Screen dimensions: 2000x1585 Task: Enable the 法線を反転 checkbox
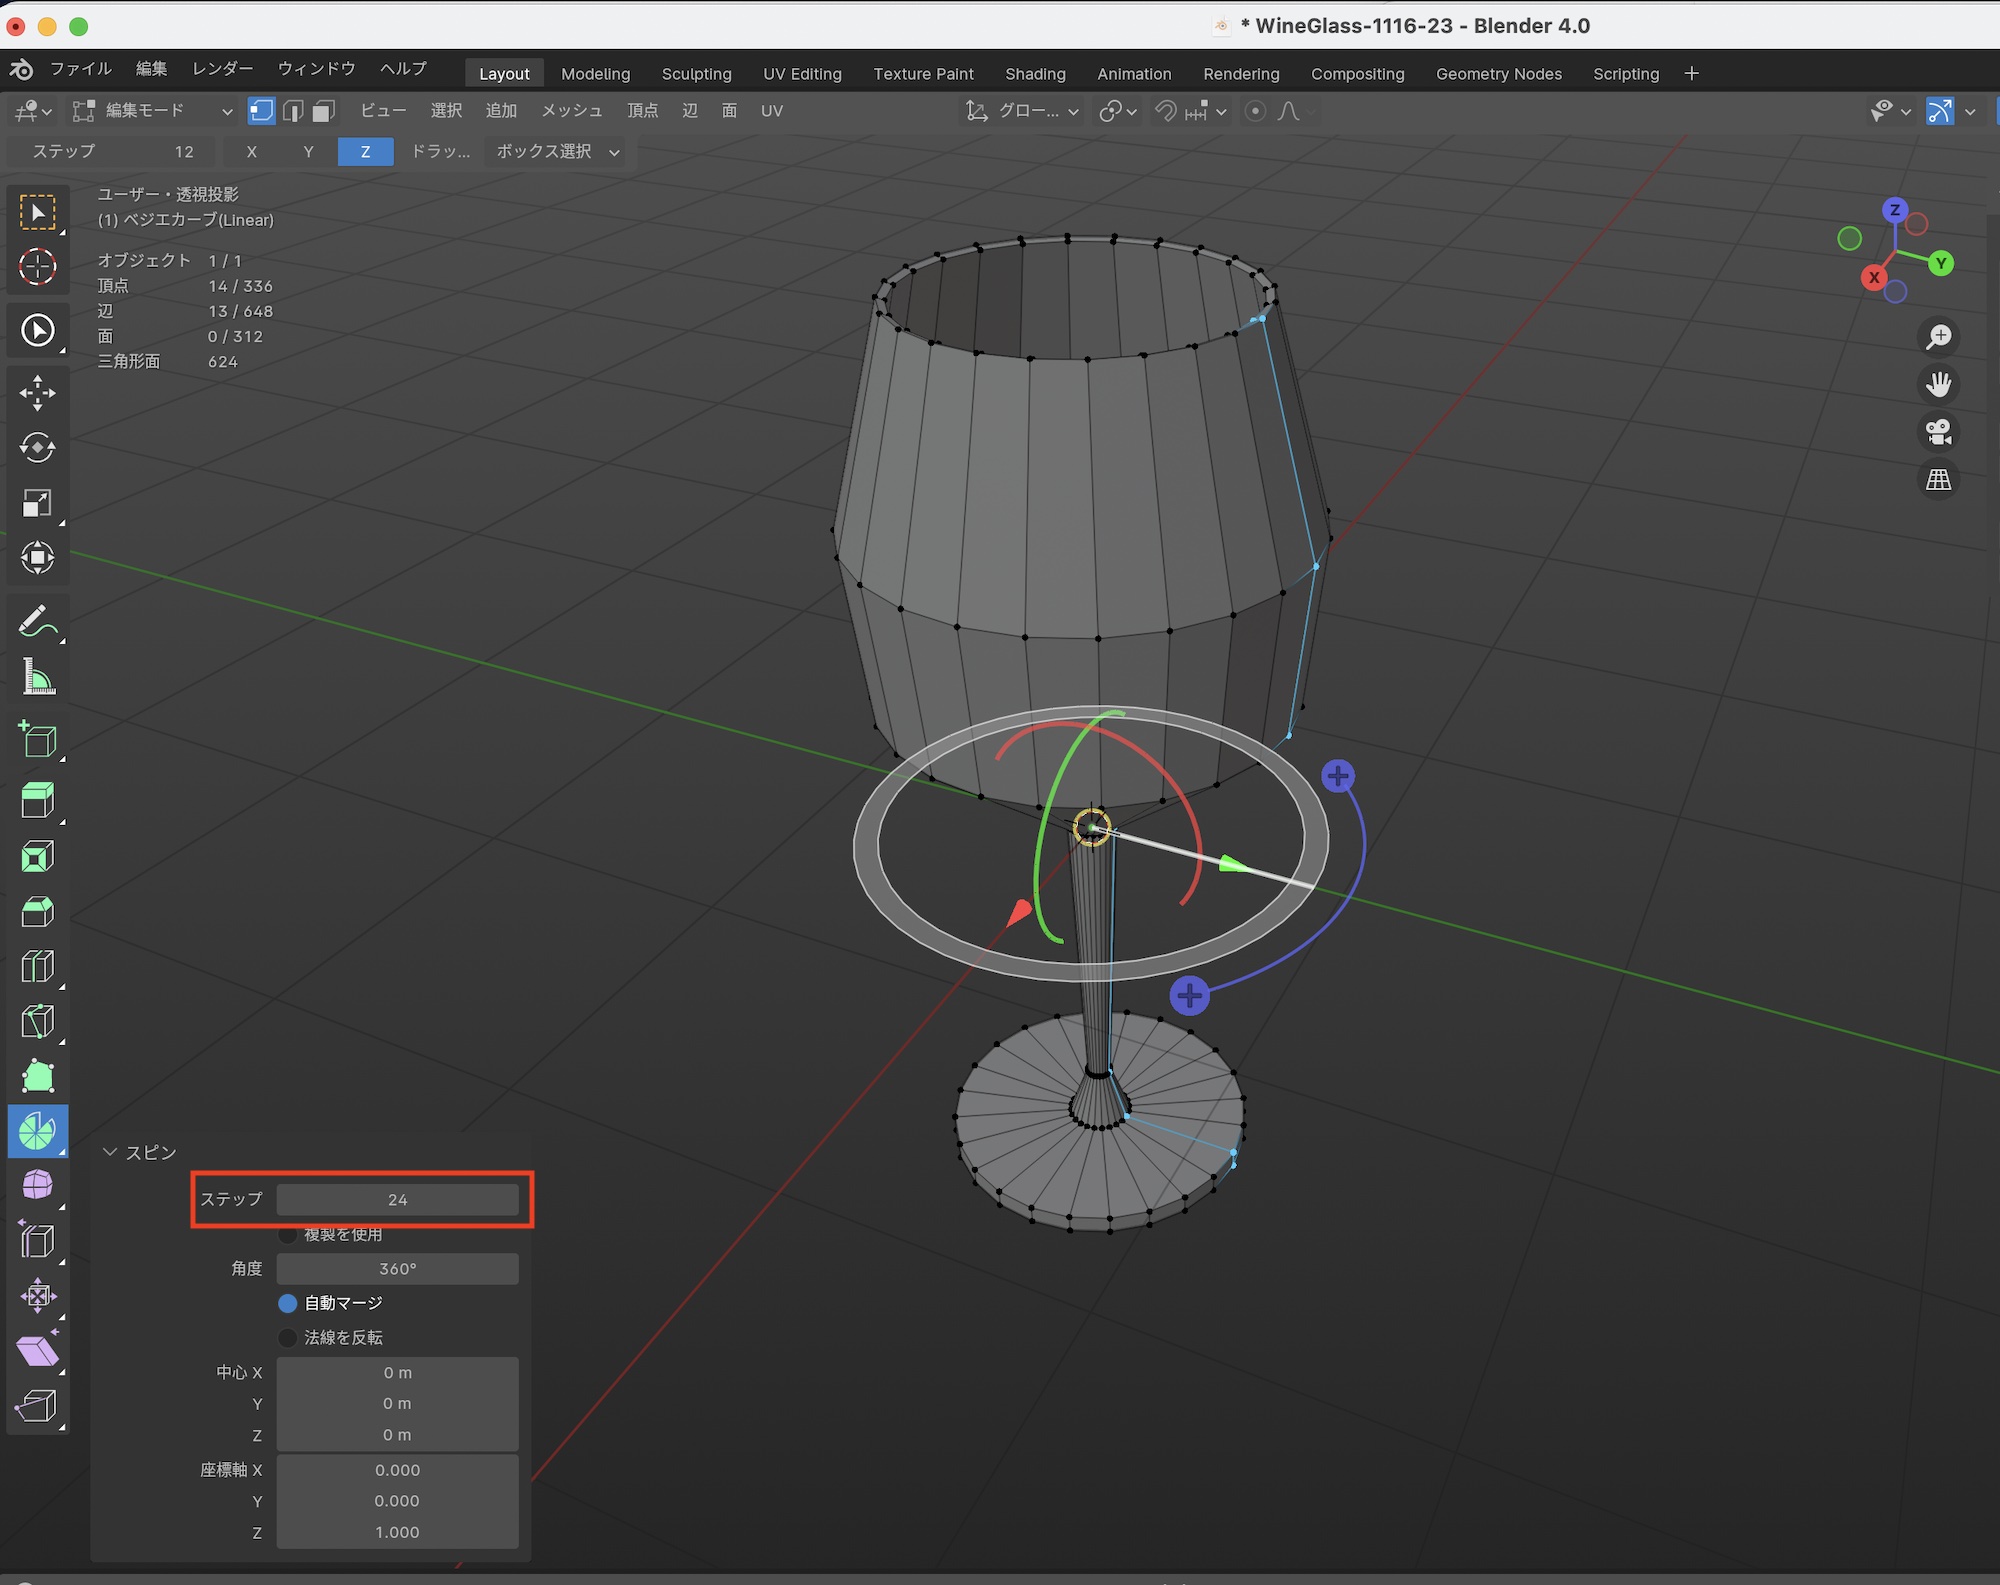(288, 1338)
